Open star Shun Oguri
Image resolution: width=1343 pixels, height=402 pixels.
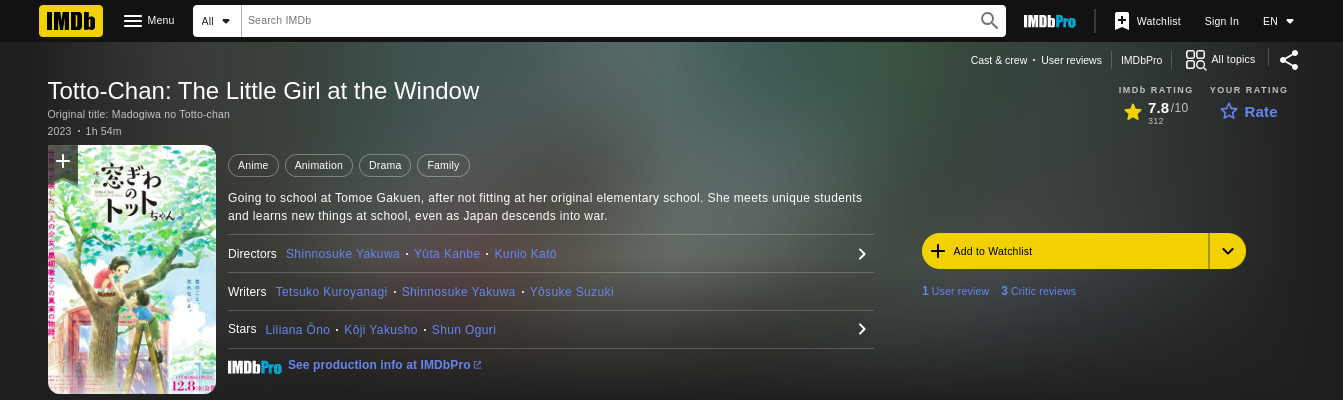pyautogui.click(x=464, y=330)
